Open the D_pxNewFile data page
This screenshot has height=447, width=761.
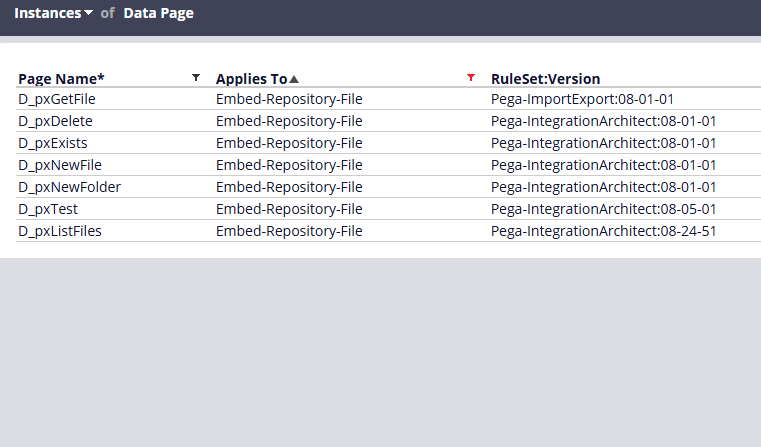point(60,165)
